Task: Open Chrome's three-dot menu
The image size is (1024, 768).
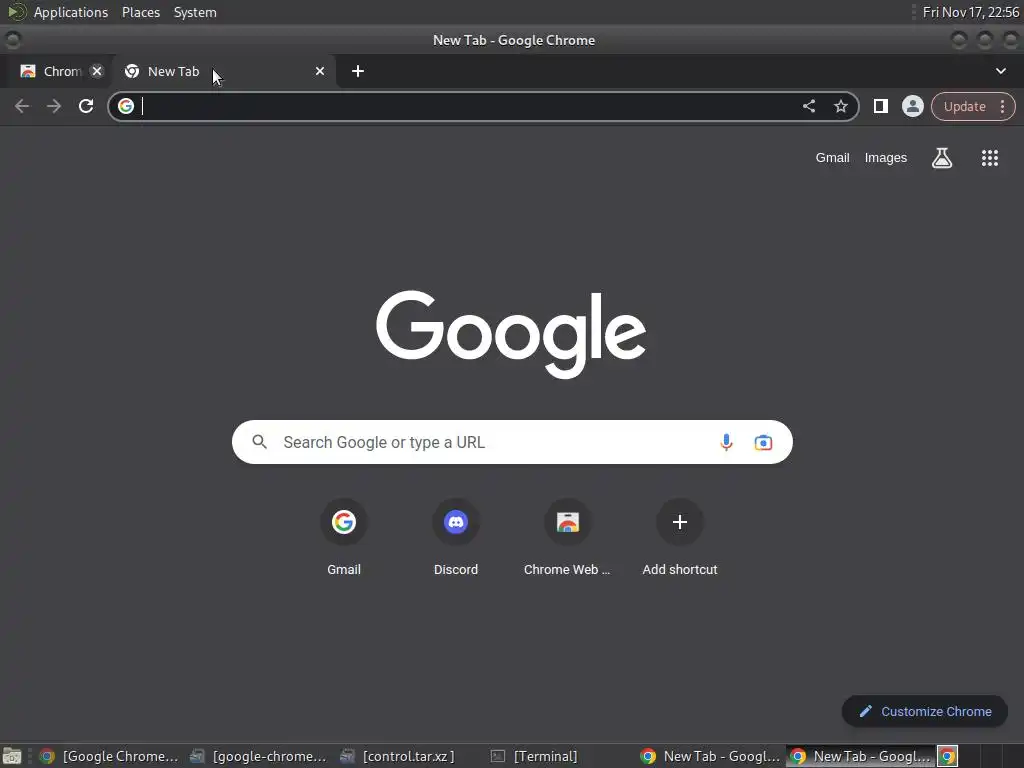Action: click(1002, 106)
